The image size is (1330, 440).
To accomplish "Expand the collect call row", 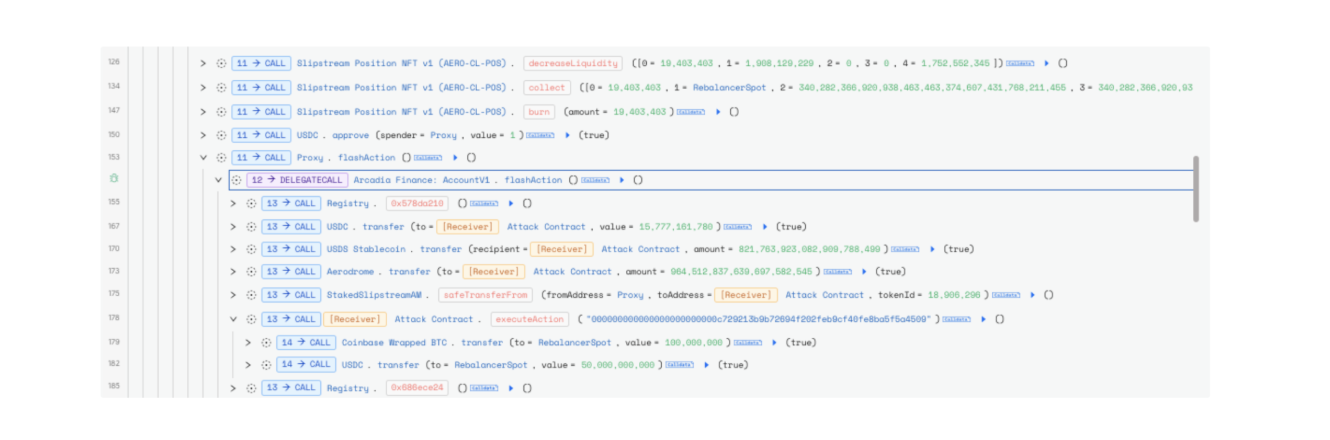I will [203, 87].
